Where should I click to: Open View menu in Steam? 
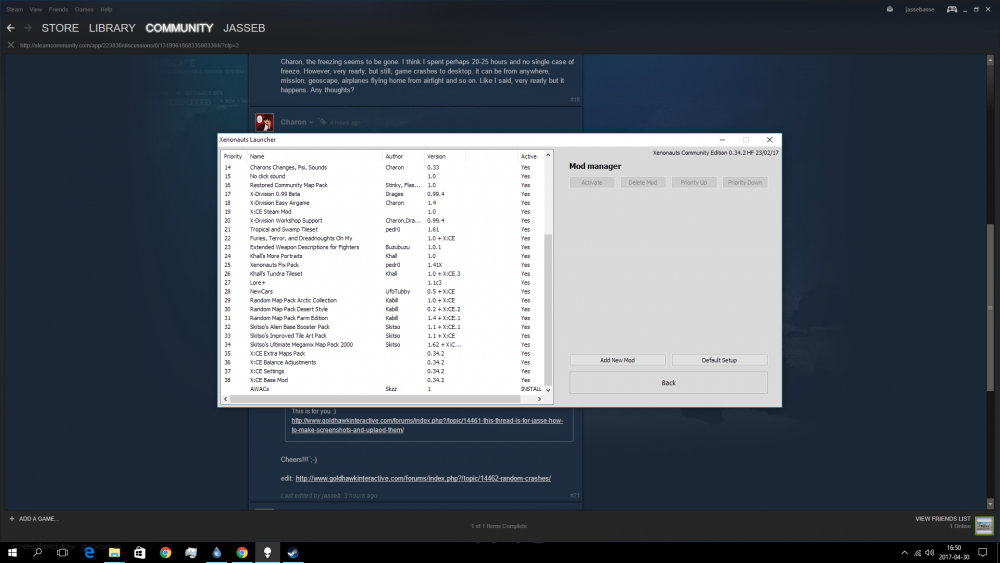click(36, 10)
